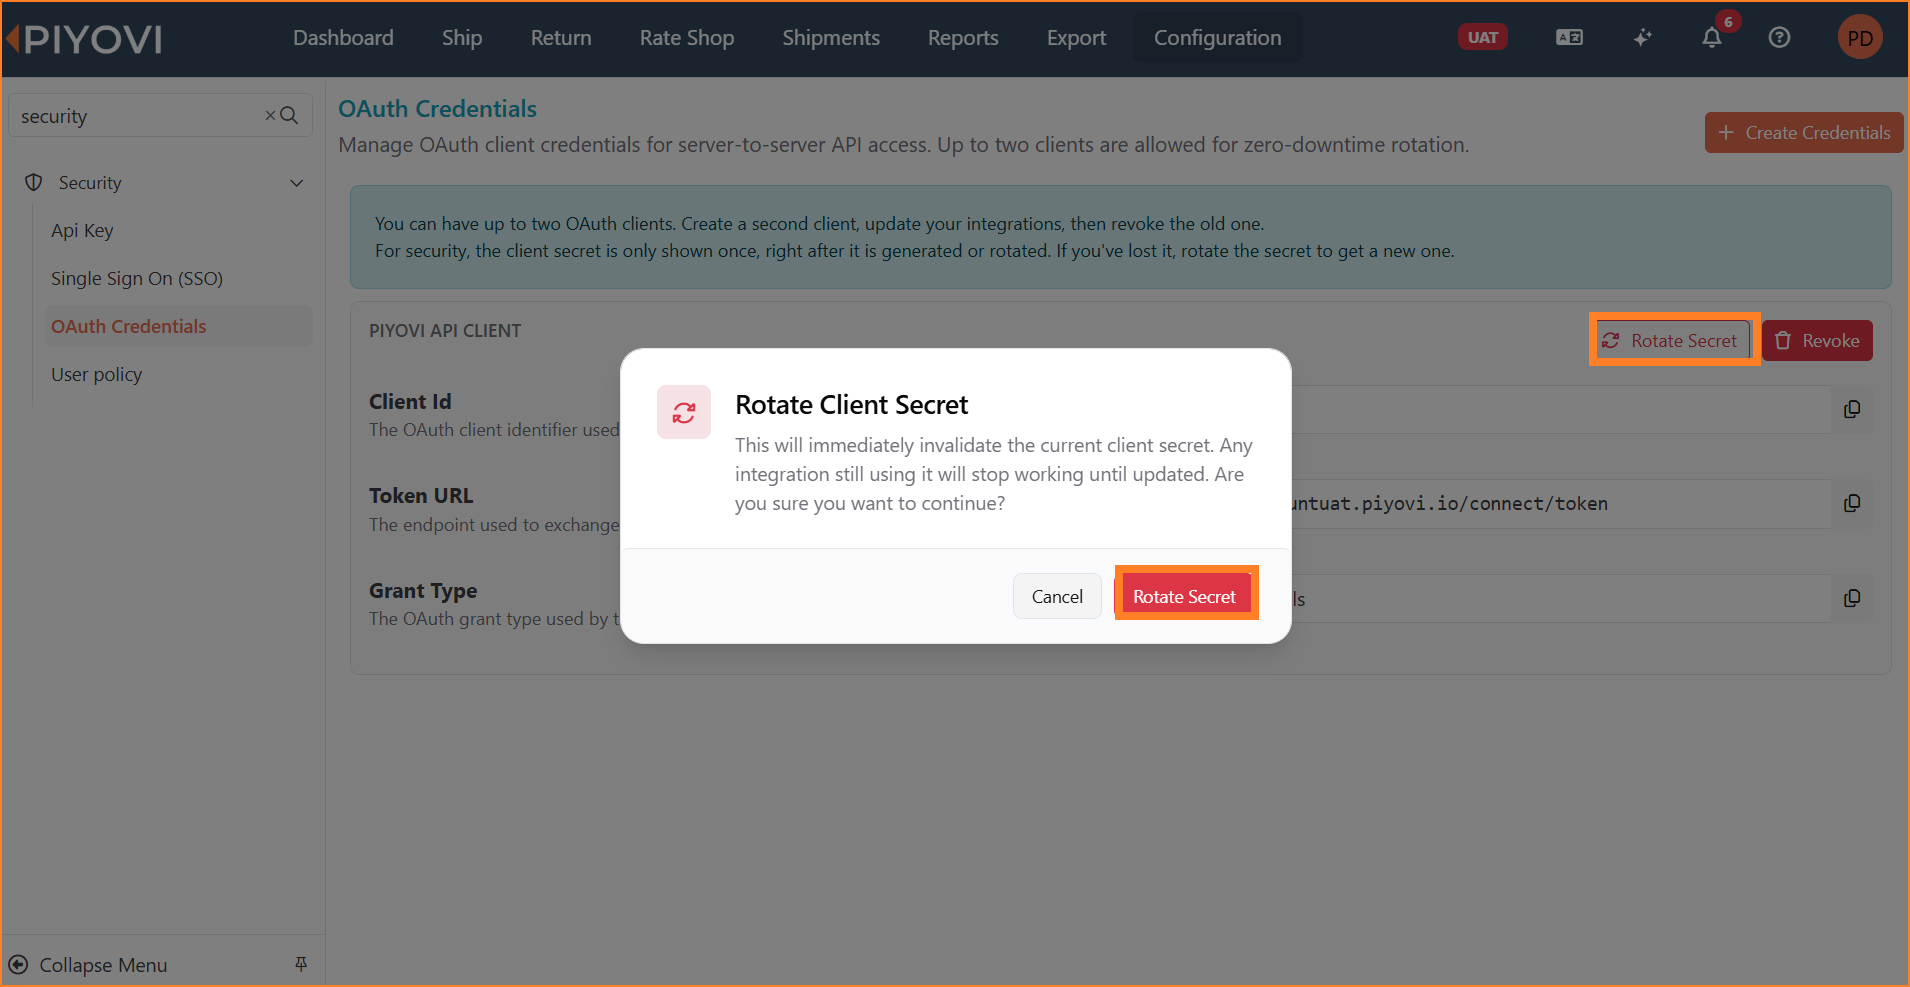Viewport: 1910px width, 987px height.
Task: Select Single Sign On (SSO) in sidebar
Action: tap(137, 279)
